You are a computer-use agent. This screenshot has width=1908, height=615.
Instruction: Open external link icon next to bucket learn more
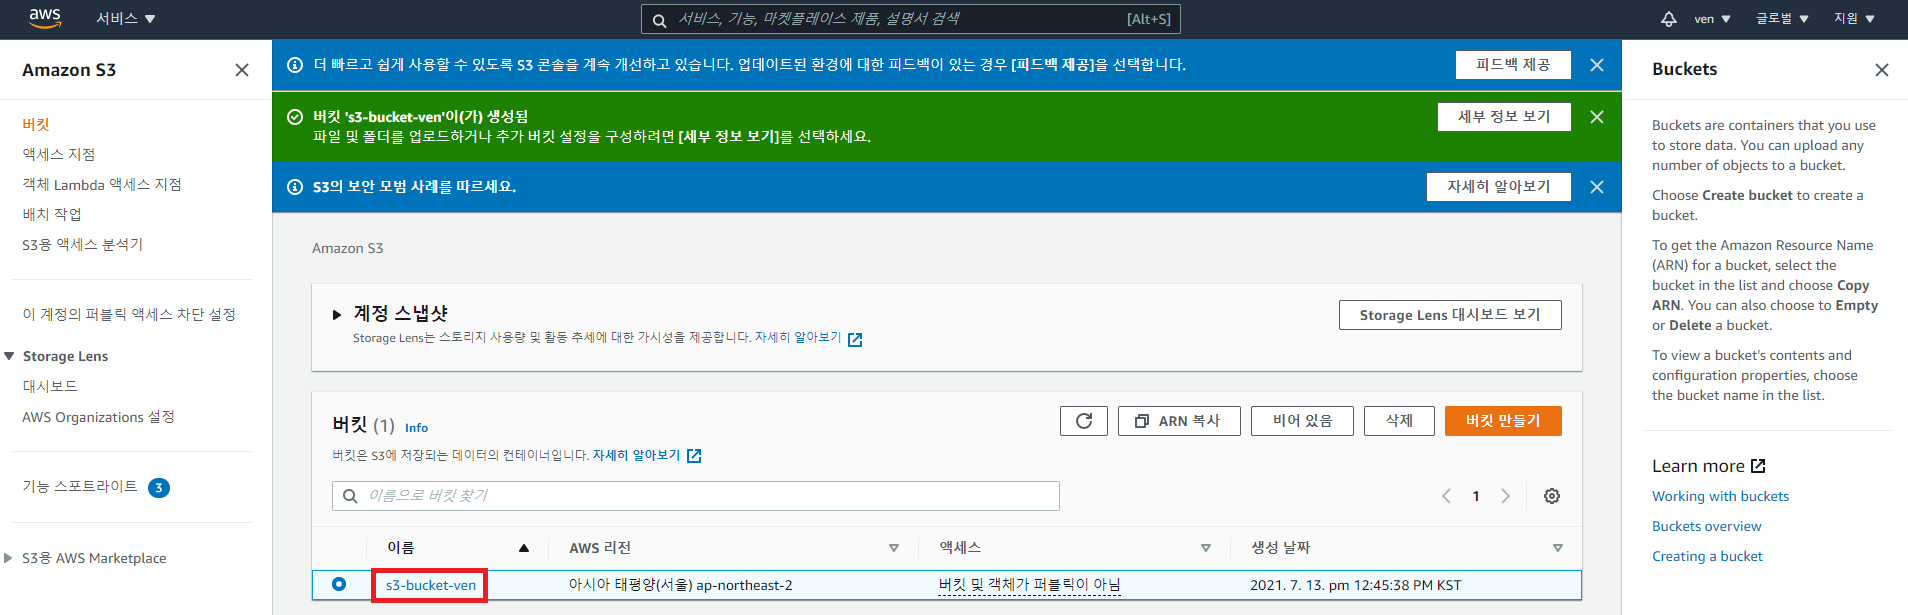click(694, 456)
